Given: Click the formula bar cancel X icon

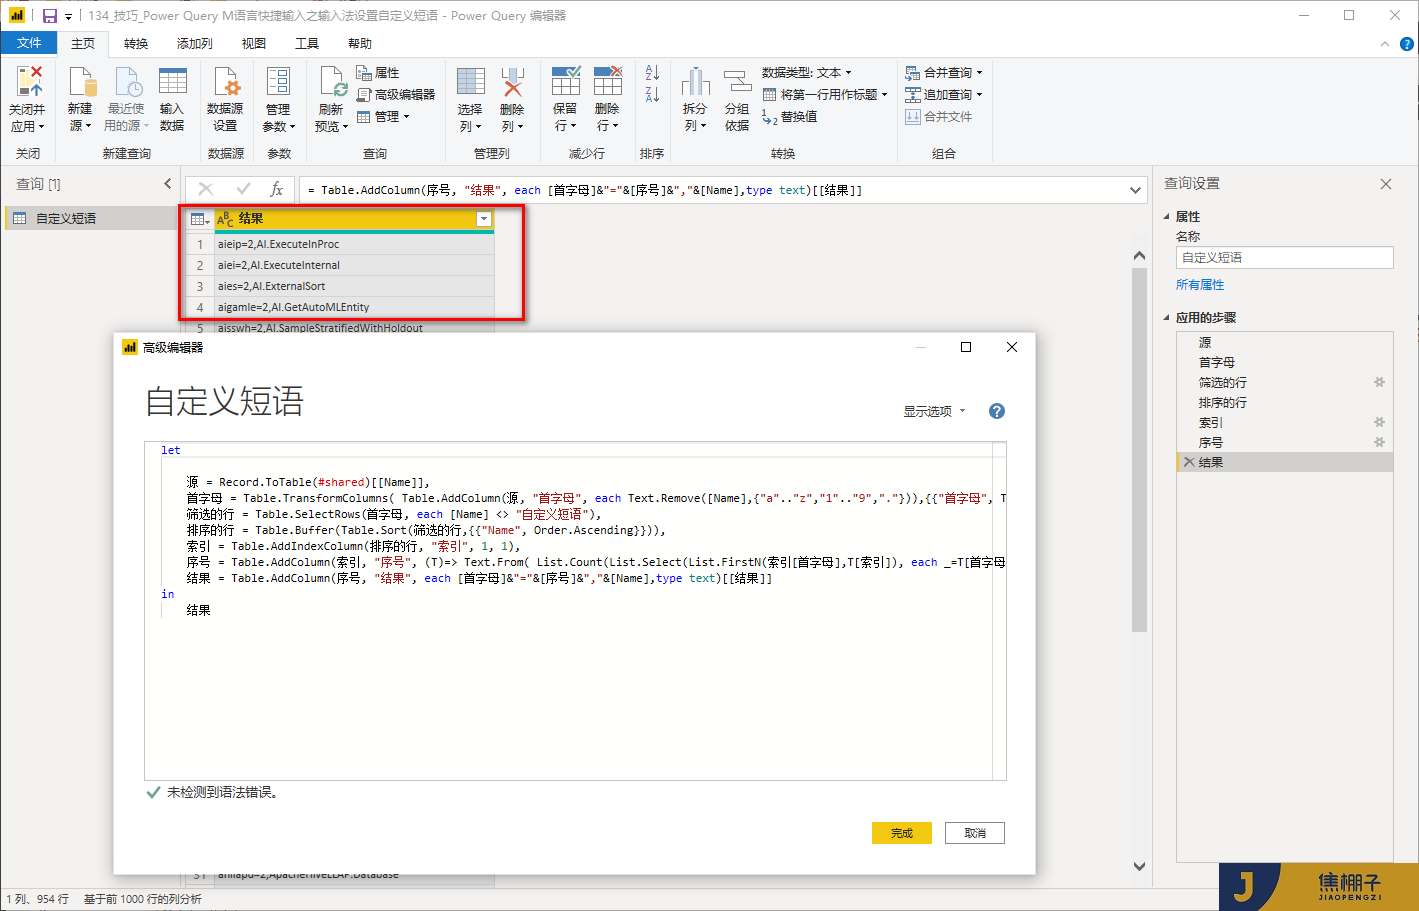Looking at the screenshot, I should point(206,189).
